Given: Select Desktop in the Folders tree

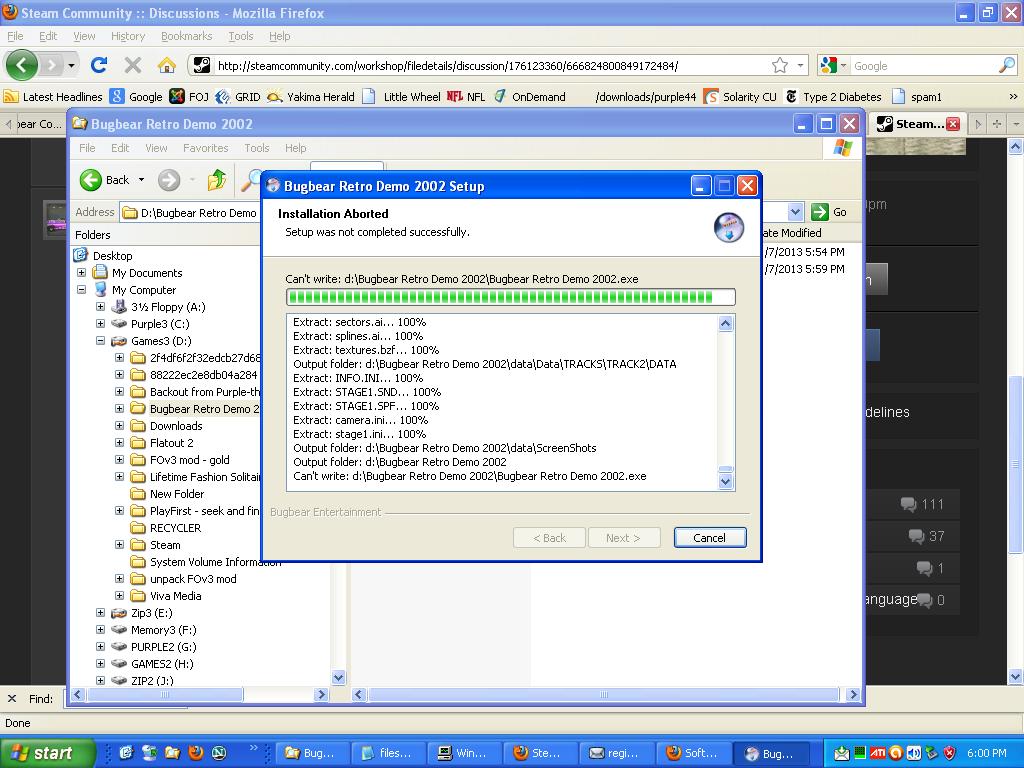Looking at the screenshot, I should point(112,255).
